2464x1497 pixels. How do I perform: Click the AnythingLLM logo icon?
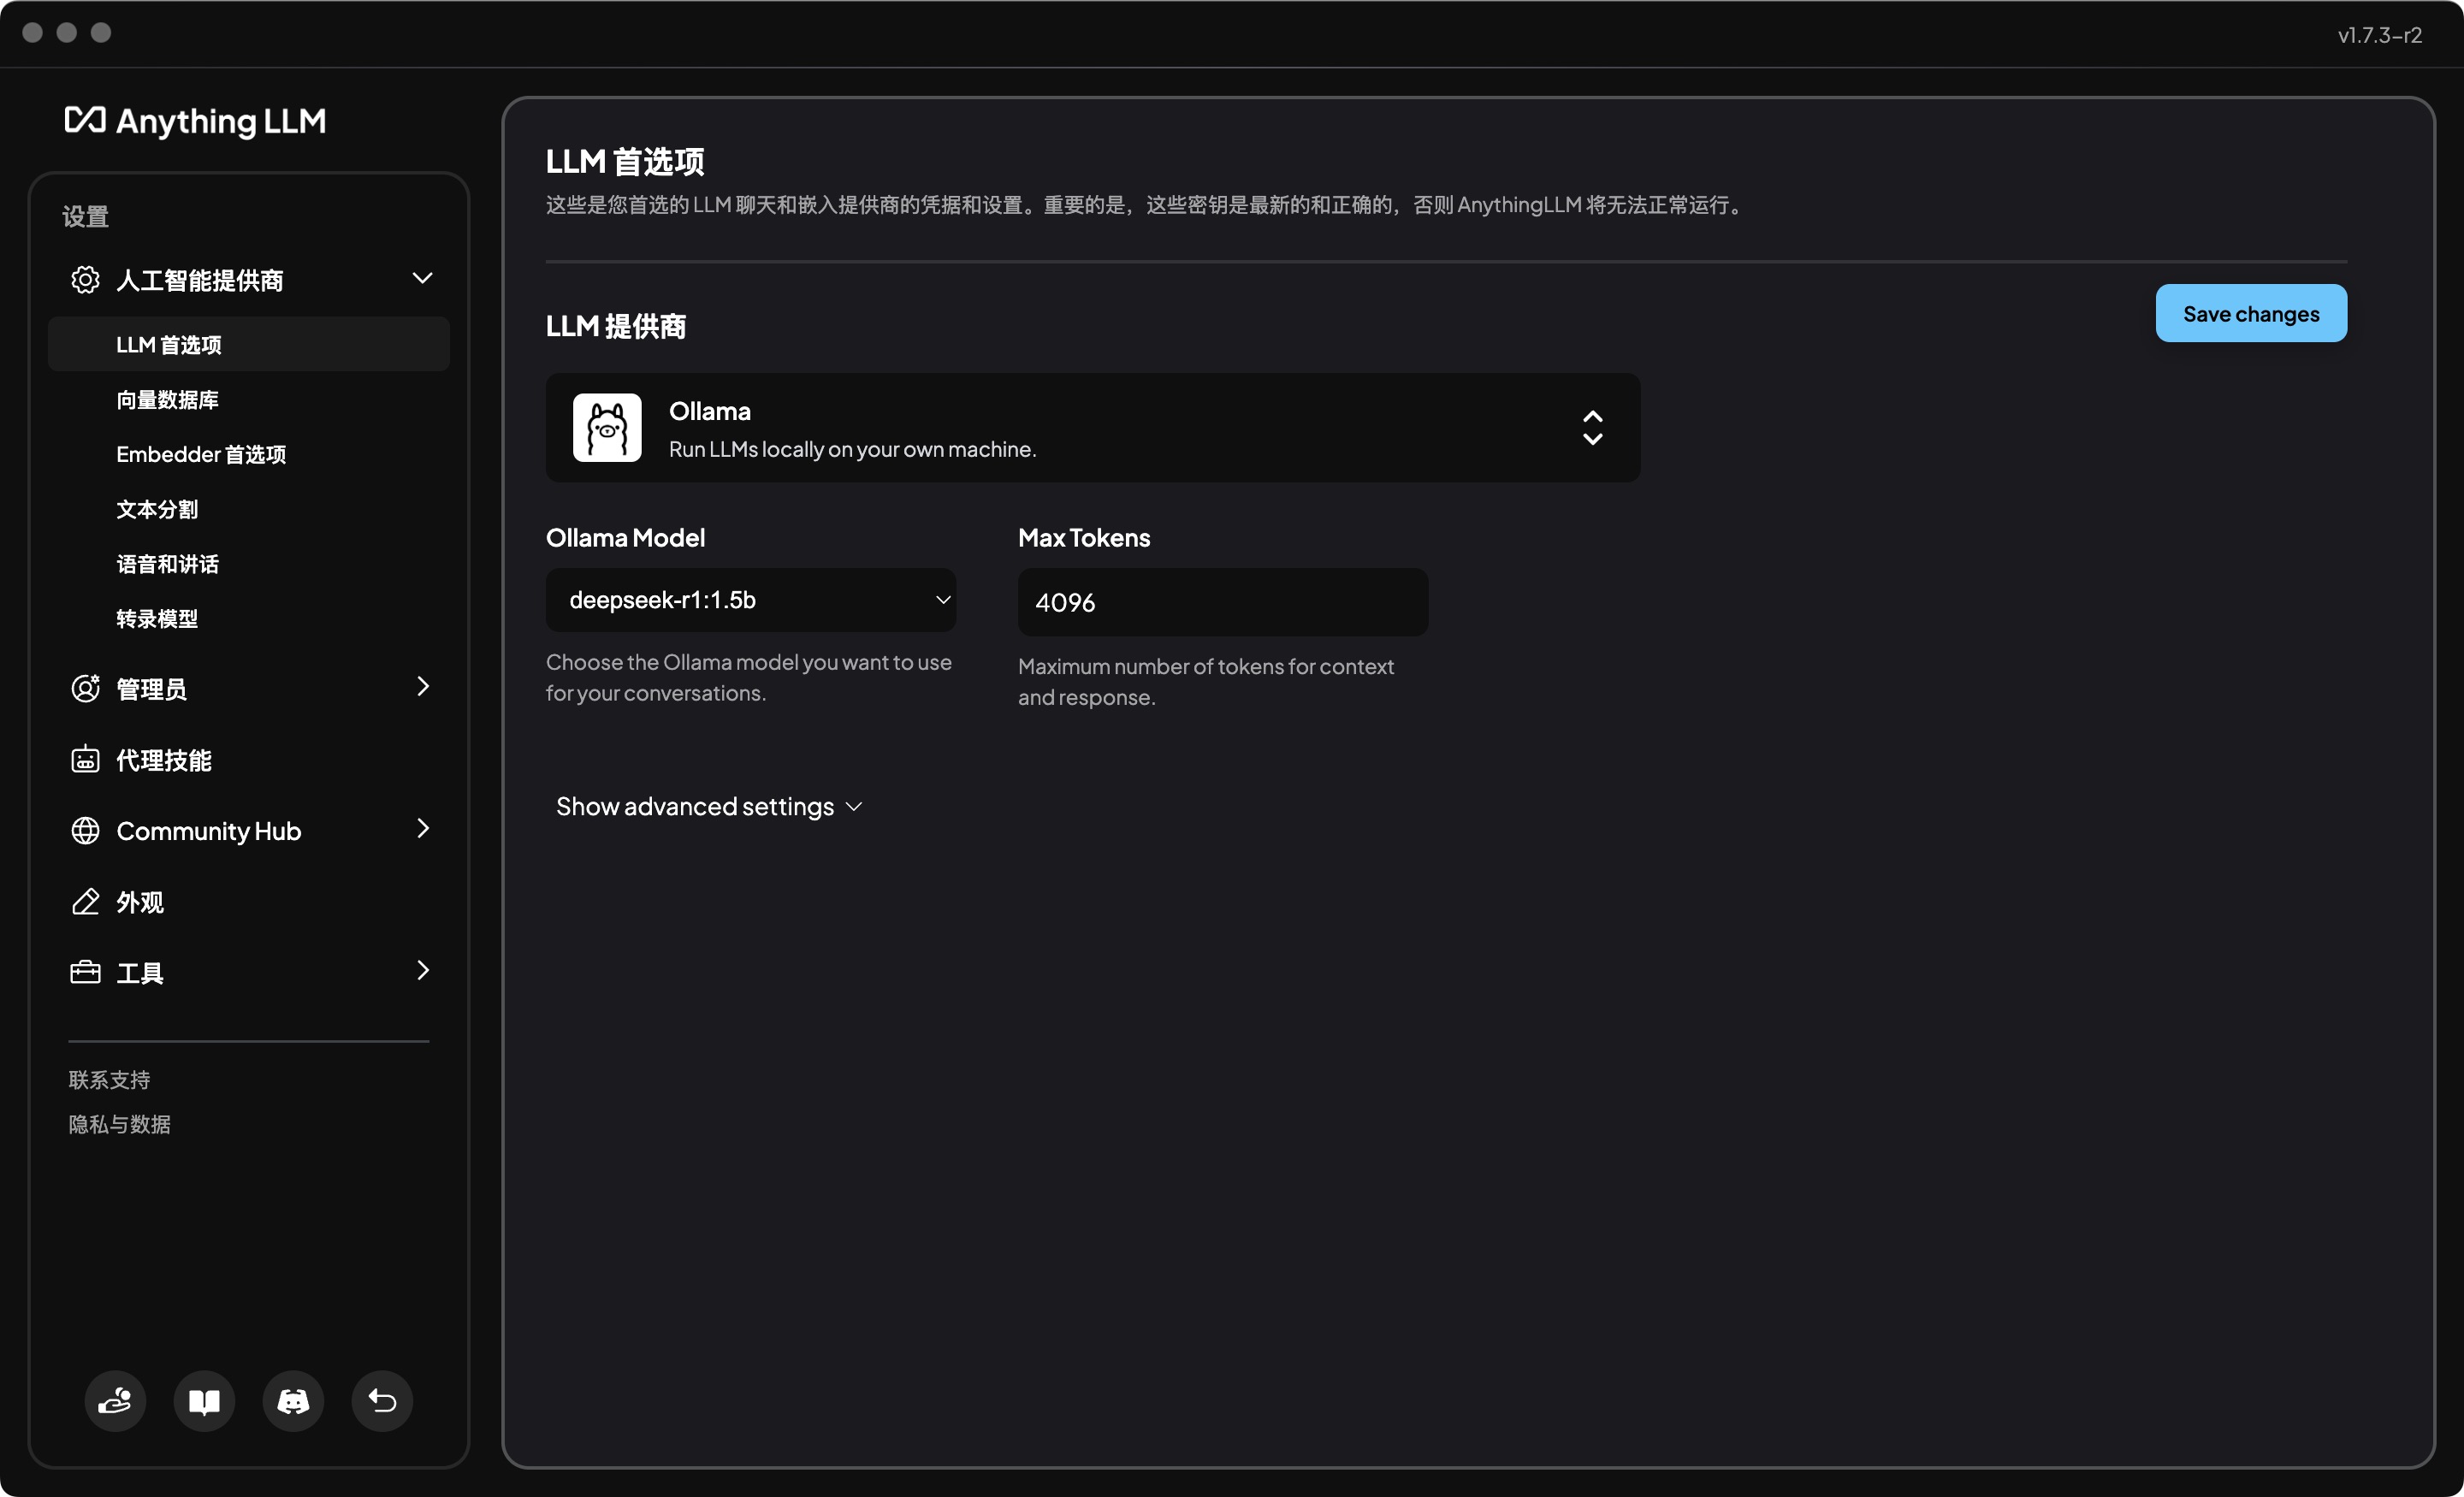[85, 120]
